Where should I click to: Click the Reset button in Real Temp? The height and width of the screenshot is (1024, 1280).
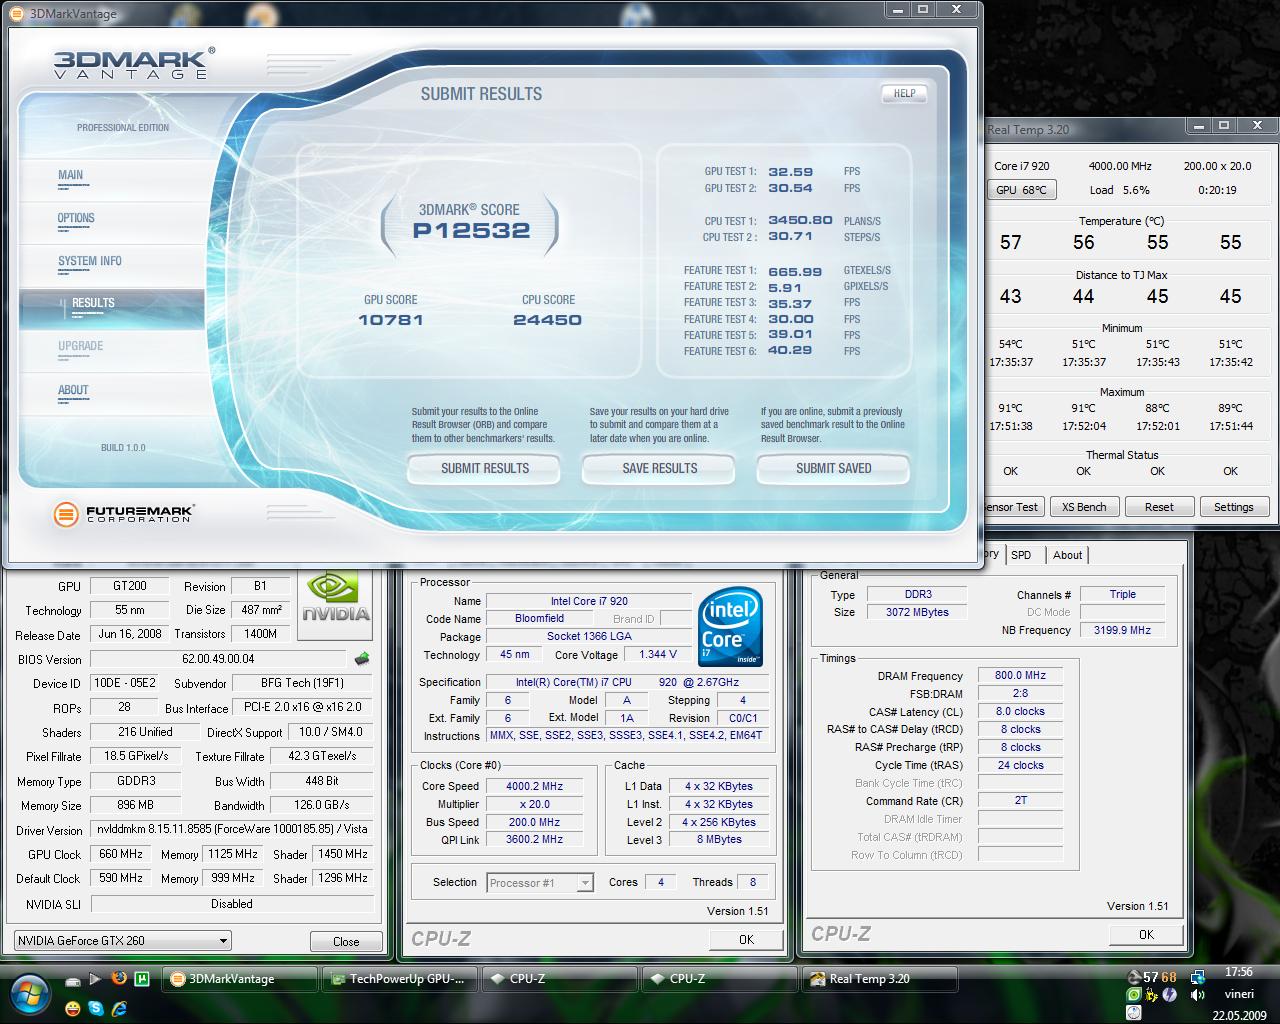click(x=1159, y=507)
